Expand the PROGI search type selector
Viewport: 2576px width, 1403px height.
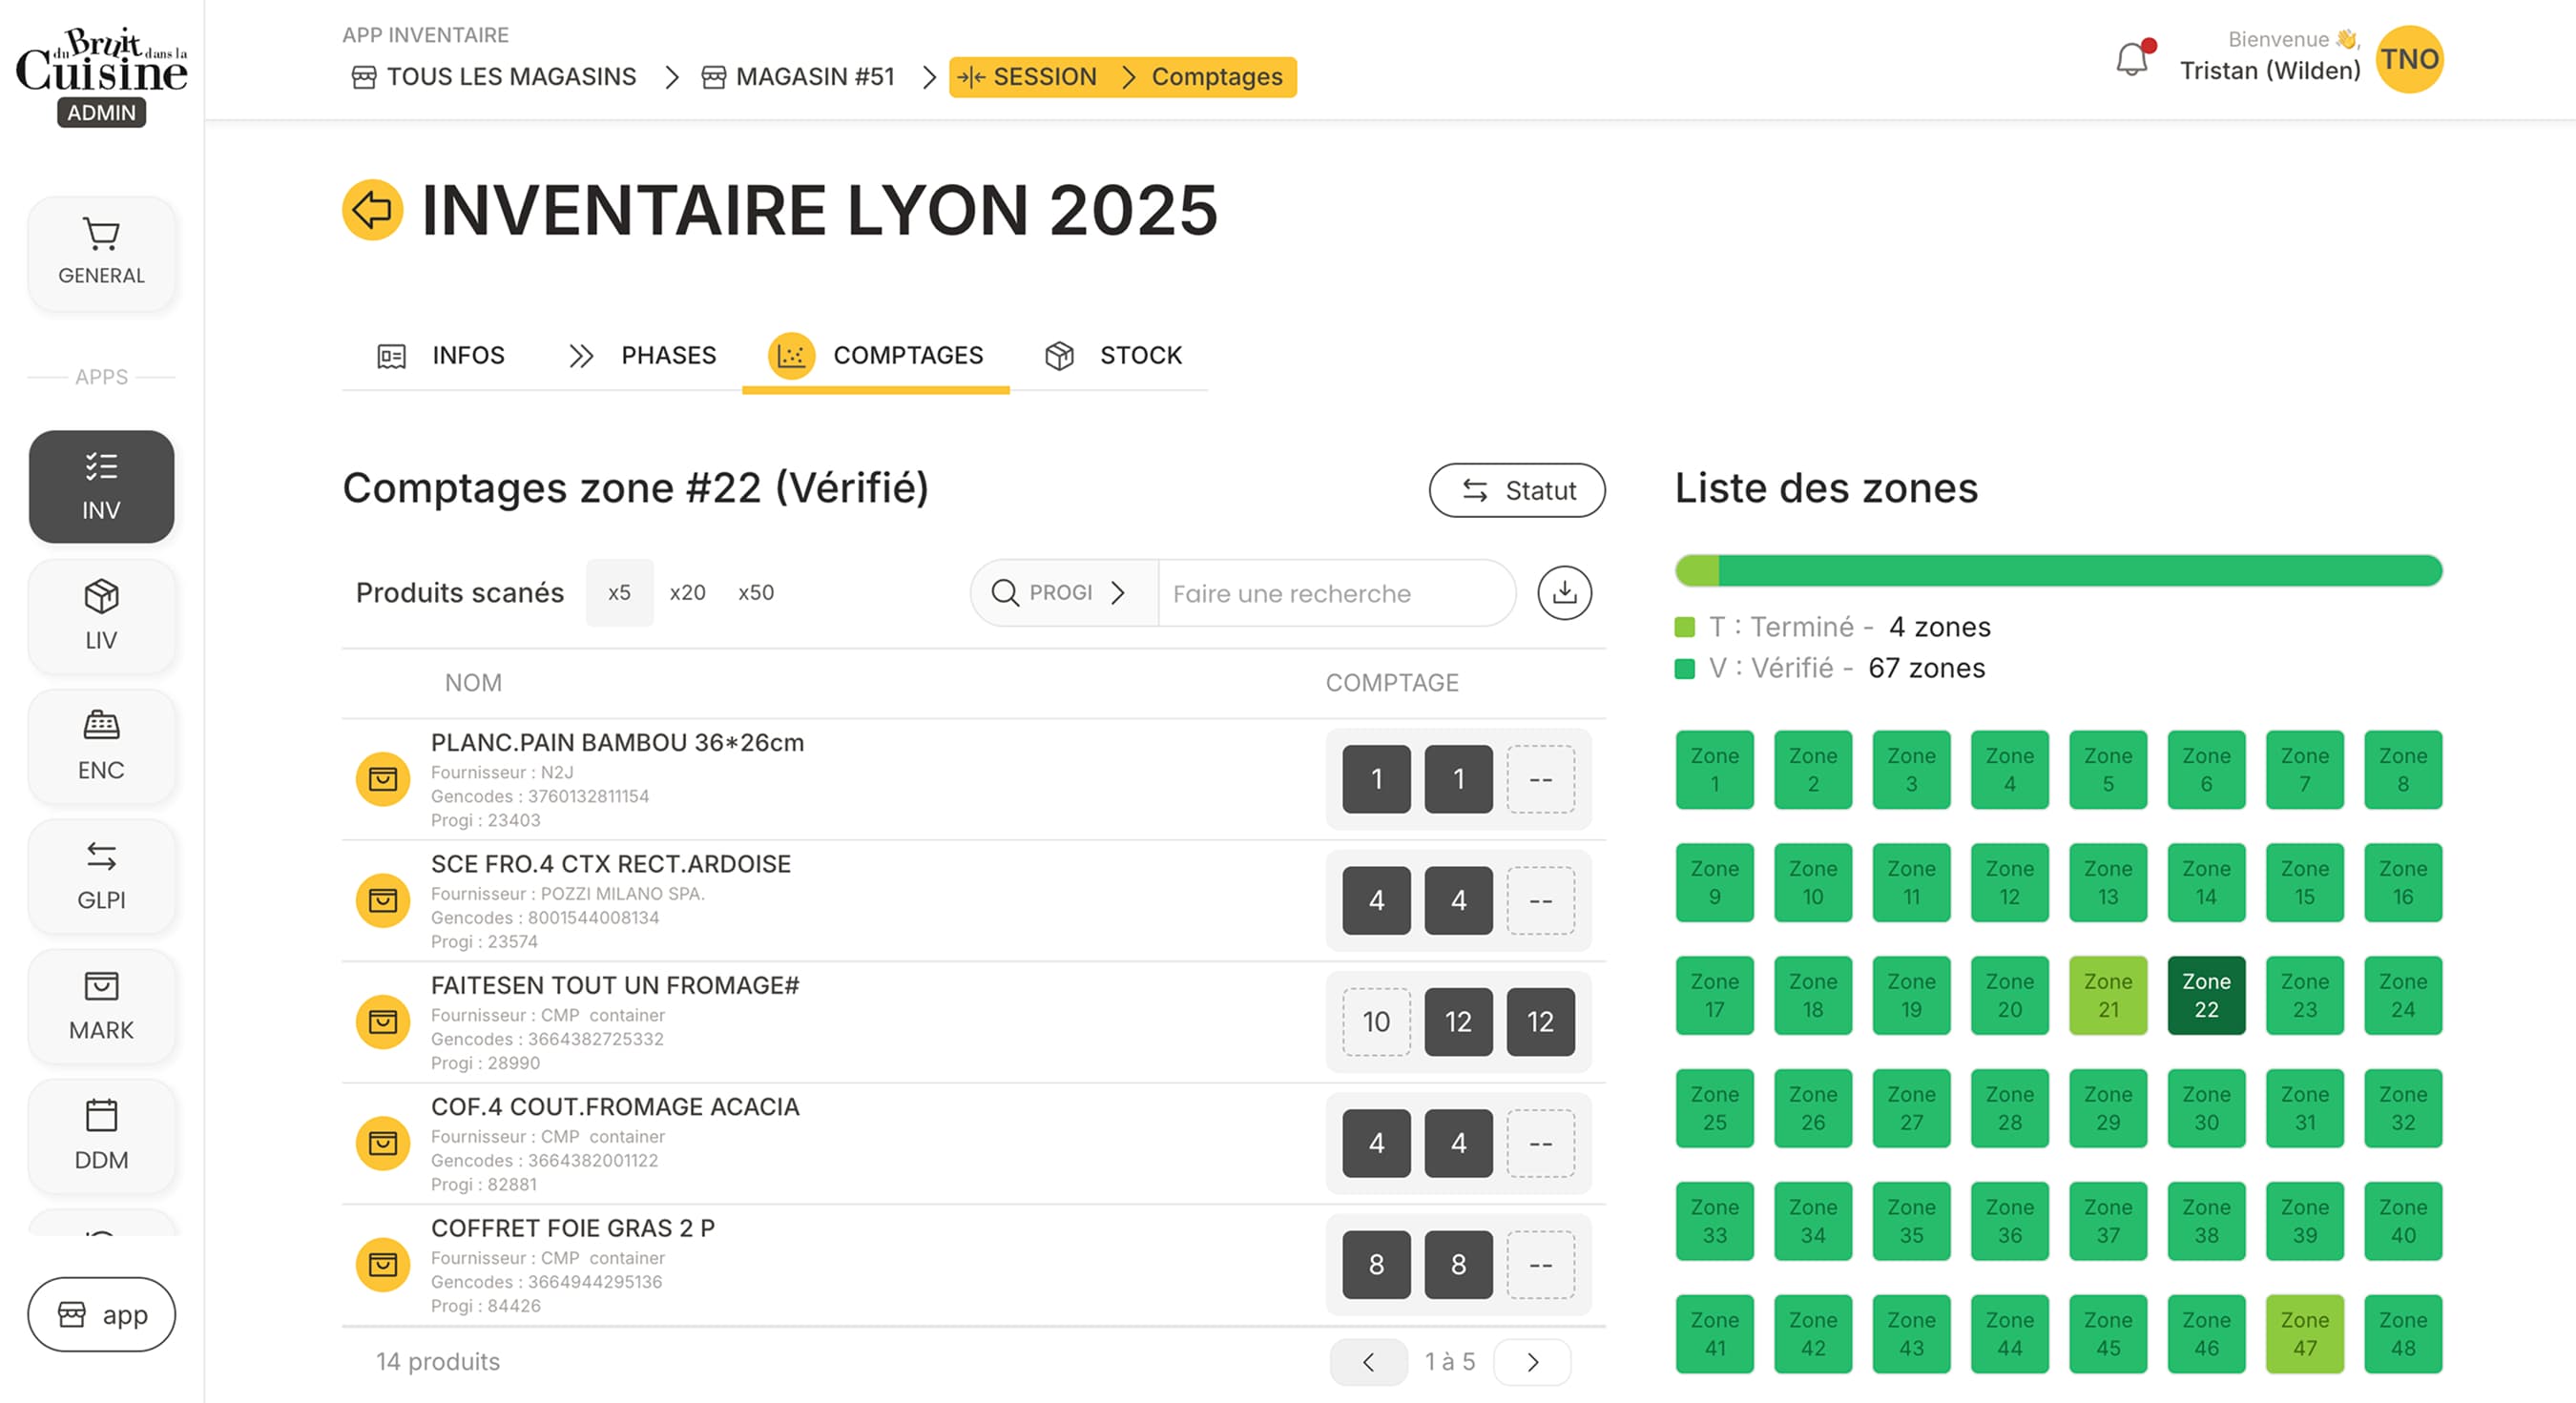coord(1063,593)
